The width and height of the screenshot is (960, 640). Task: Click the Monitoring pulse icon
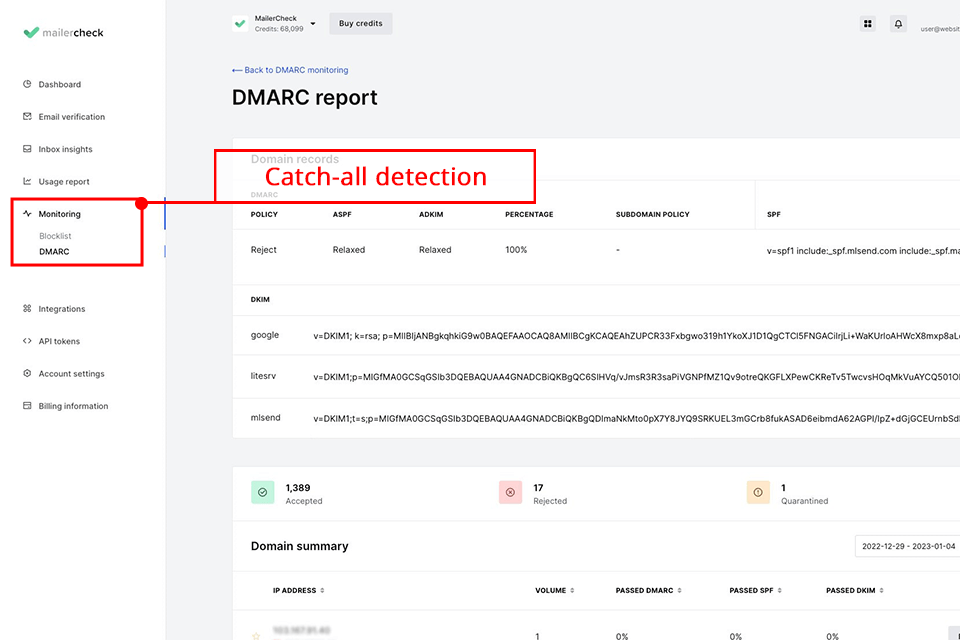27,214
